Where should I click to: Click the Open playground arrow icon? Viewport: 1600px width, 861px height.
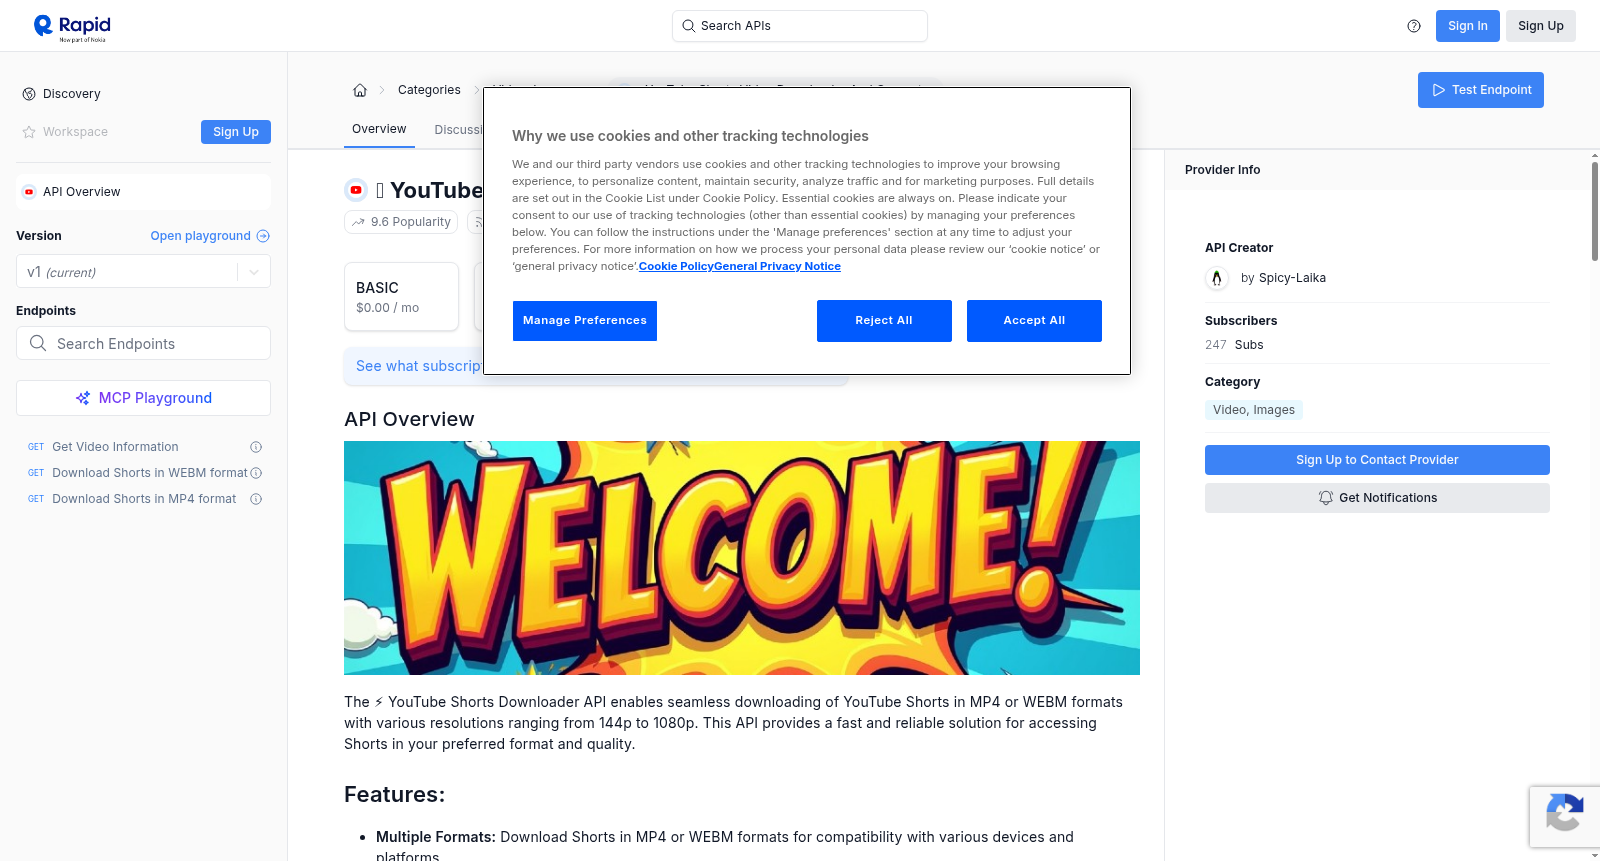(263, 236)
